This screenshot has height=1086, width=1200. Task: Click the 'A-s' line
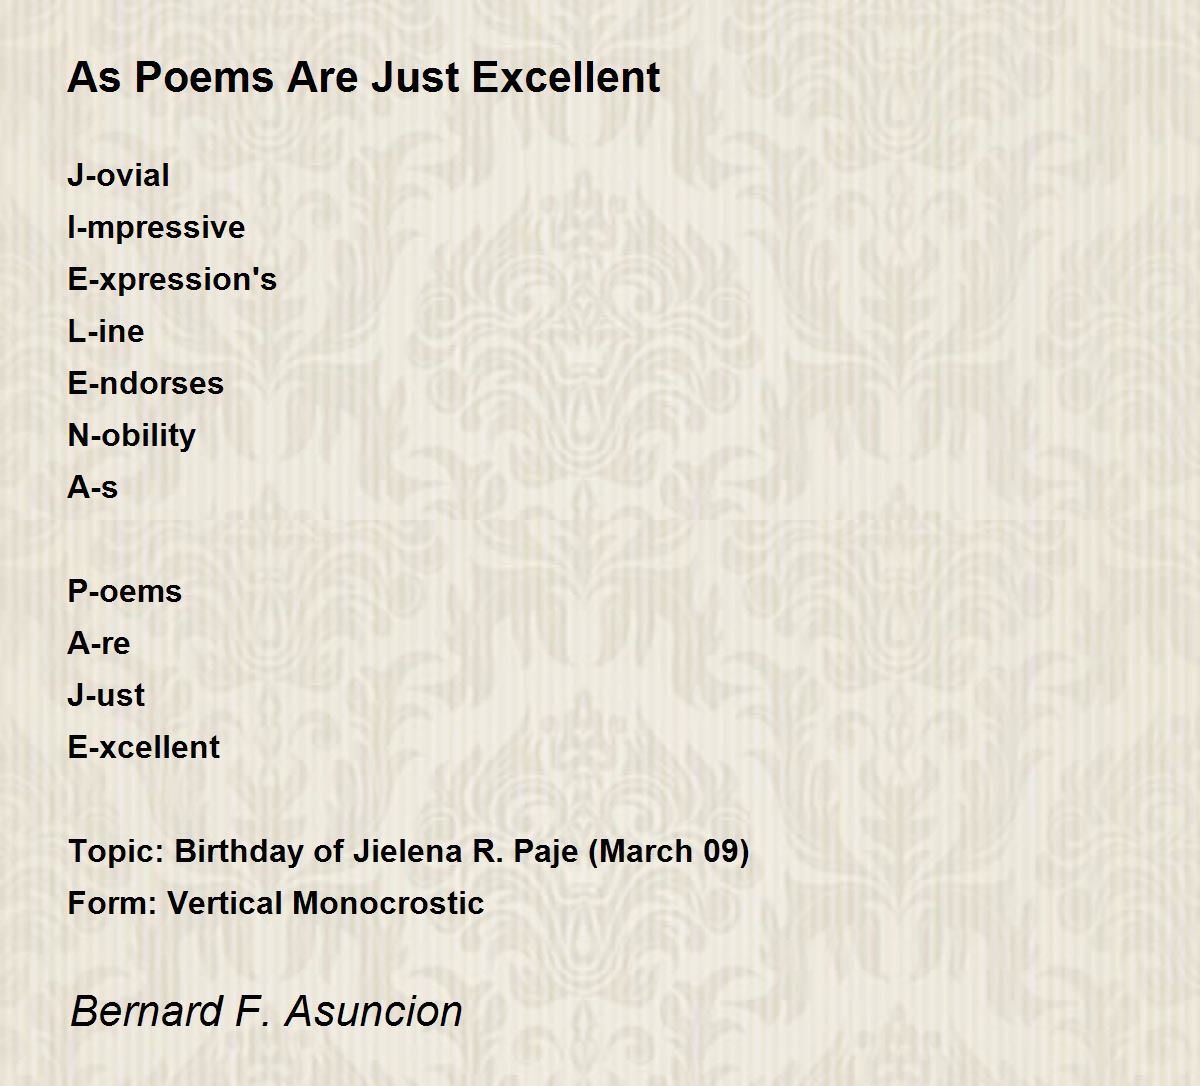(x=93, y=487)
